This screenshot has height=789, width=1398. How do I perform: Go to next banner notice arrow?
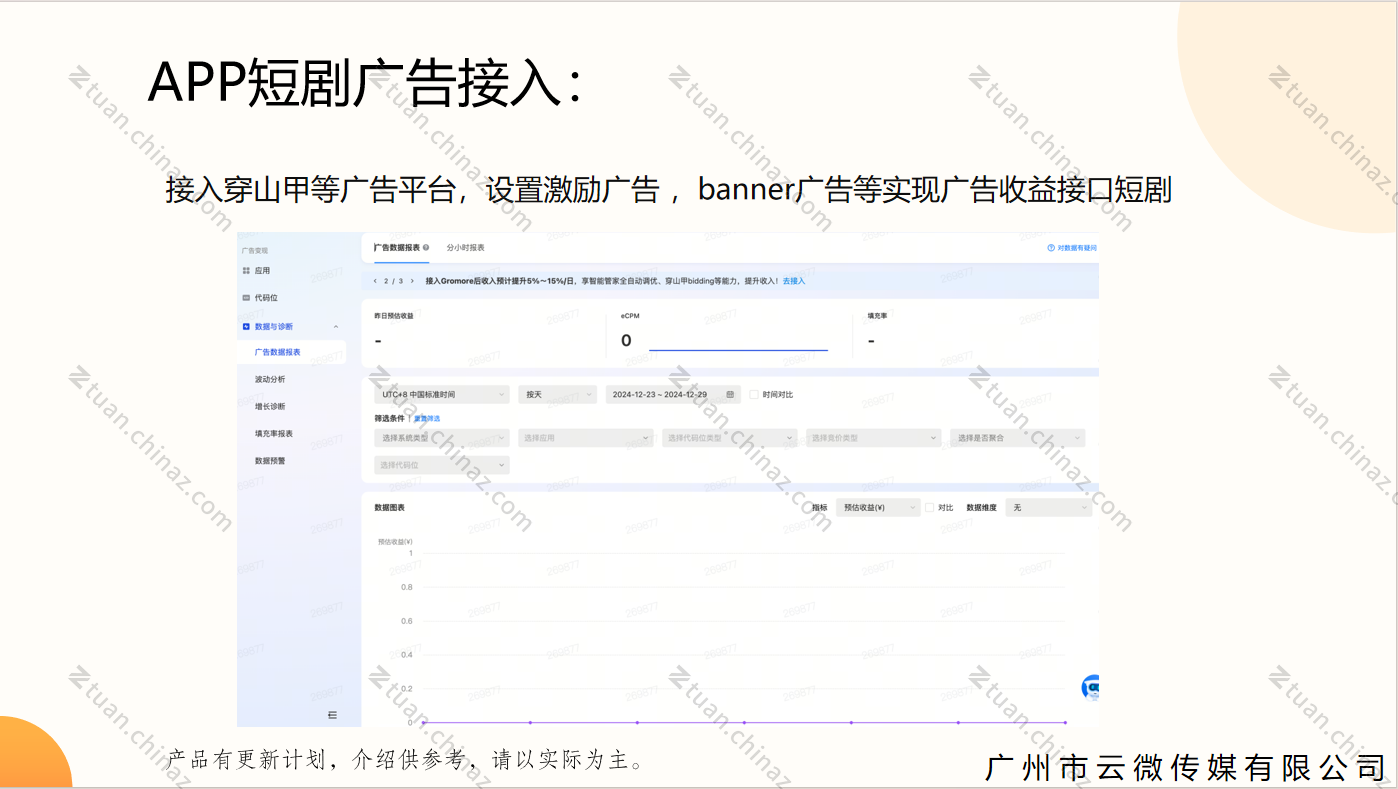412,281
